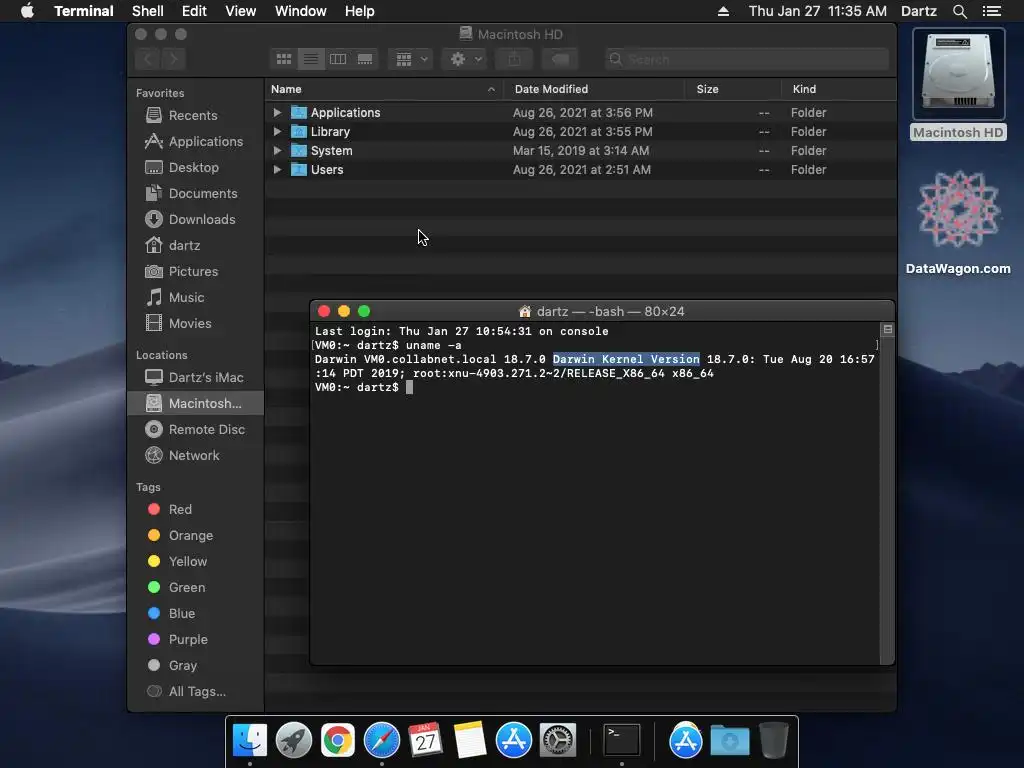Open Notification Center list icon
1024x768 pixels.
point(991,11)
